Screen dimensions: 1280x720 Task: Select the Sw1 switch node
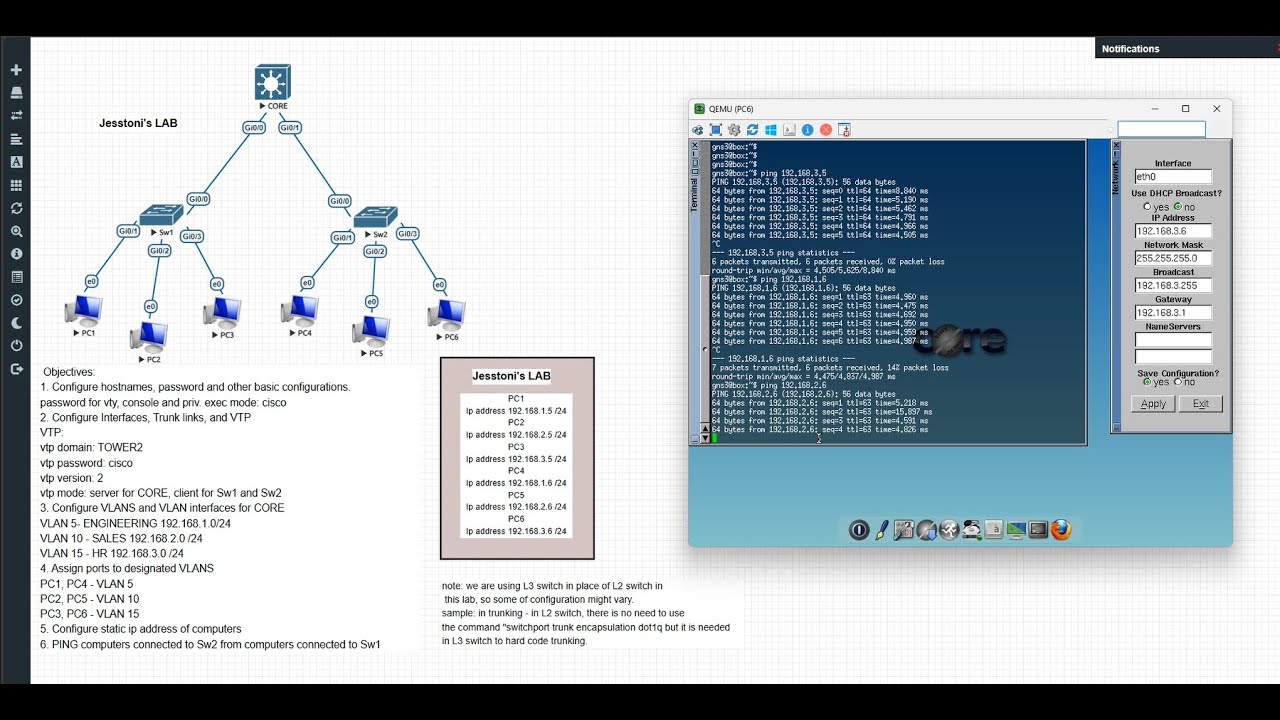(161, 215)
